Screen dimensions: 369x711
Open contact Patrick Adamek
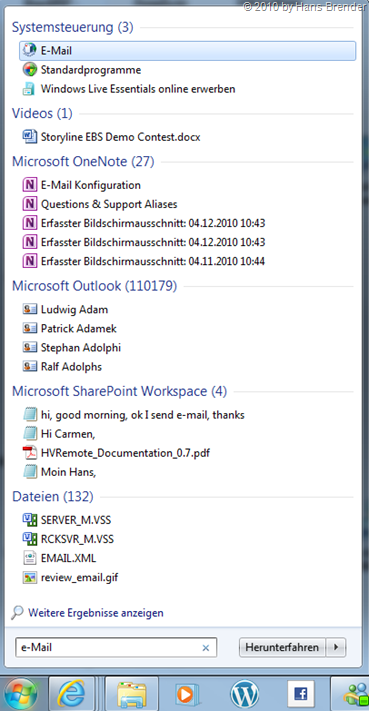pyautogui.click(x=79, y=329)
